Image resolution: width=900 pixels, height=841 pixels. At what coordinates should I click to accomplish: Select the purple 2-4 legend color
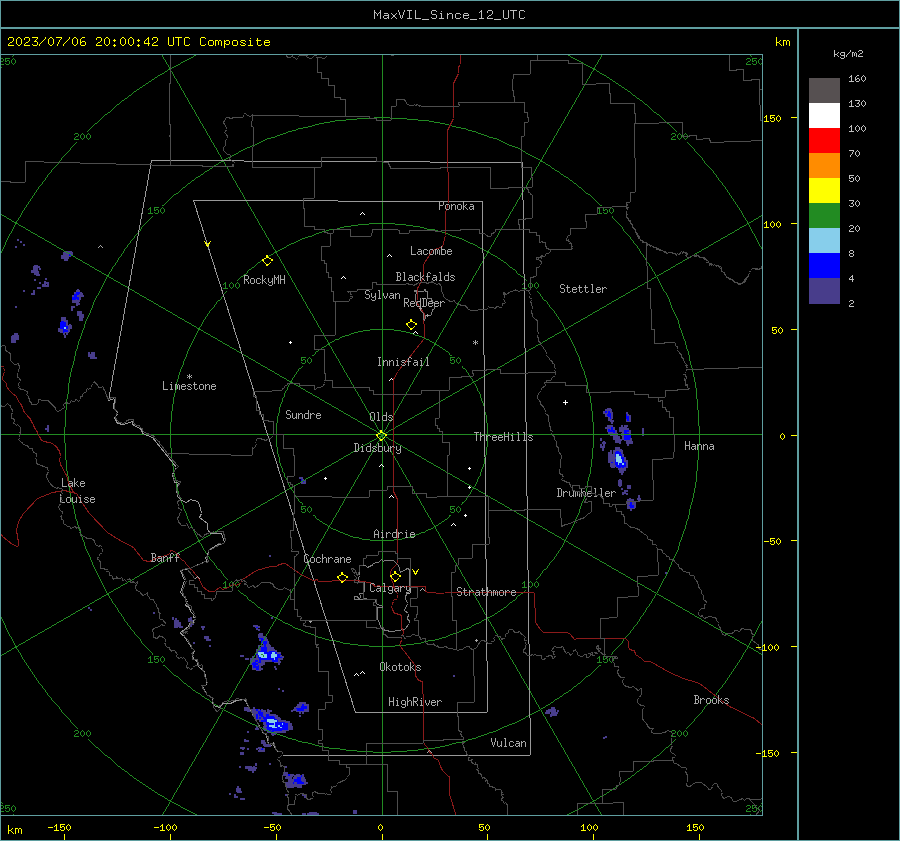tap(824, 291)
